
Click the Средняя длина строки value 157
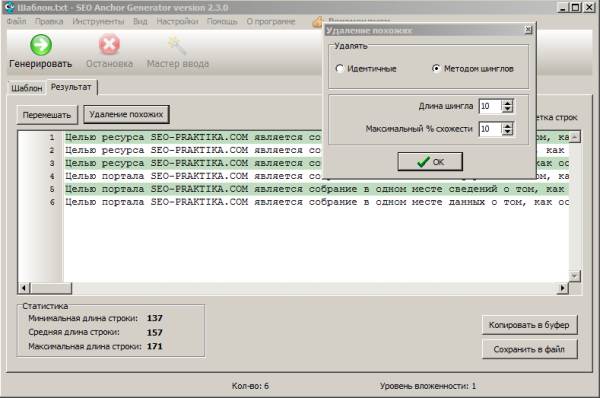point(155,333)
